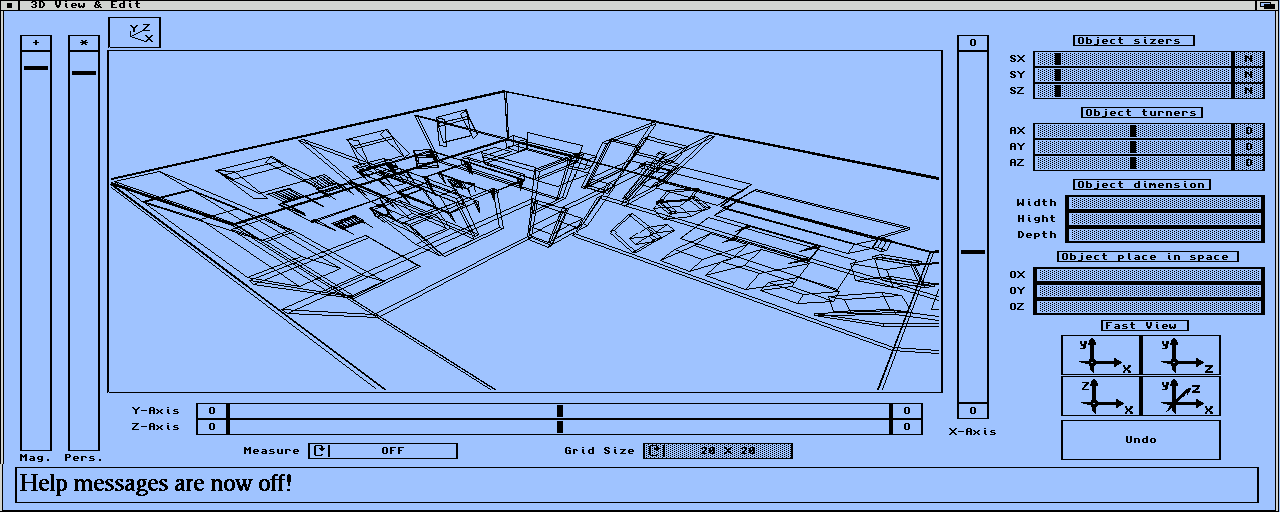Viewport: 1280px width, 512px height.
Task: Click the AZ object turner slider
Action: coord(1132,163)
